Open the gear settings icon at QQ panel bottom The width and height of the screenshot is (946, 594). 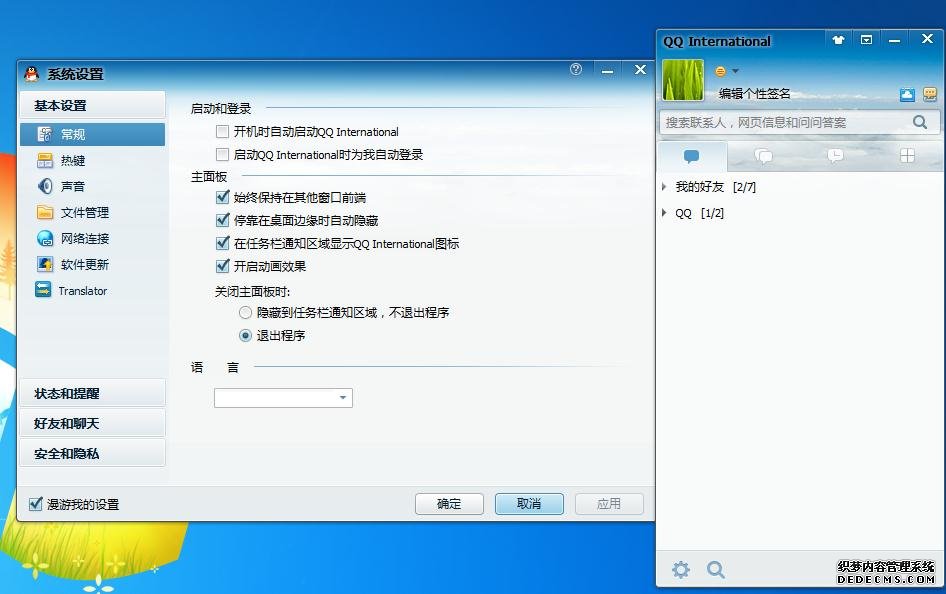pyautogui.click(x=681, y=569)
